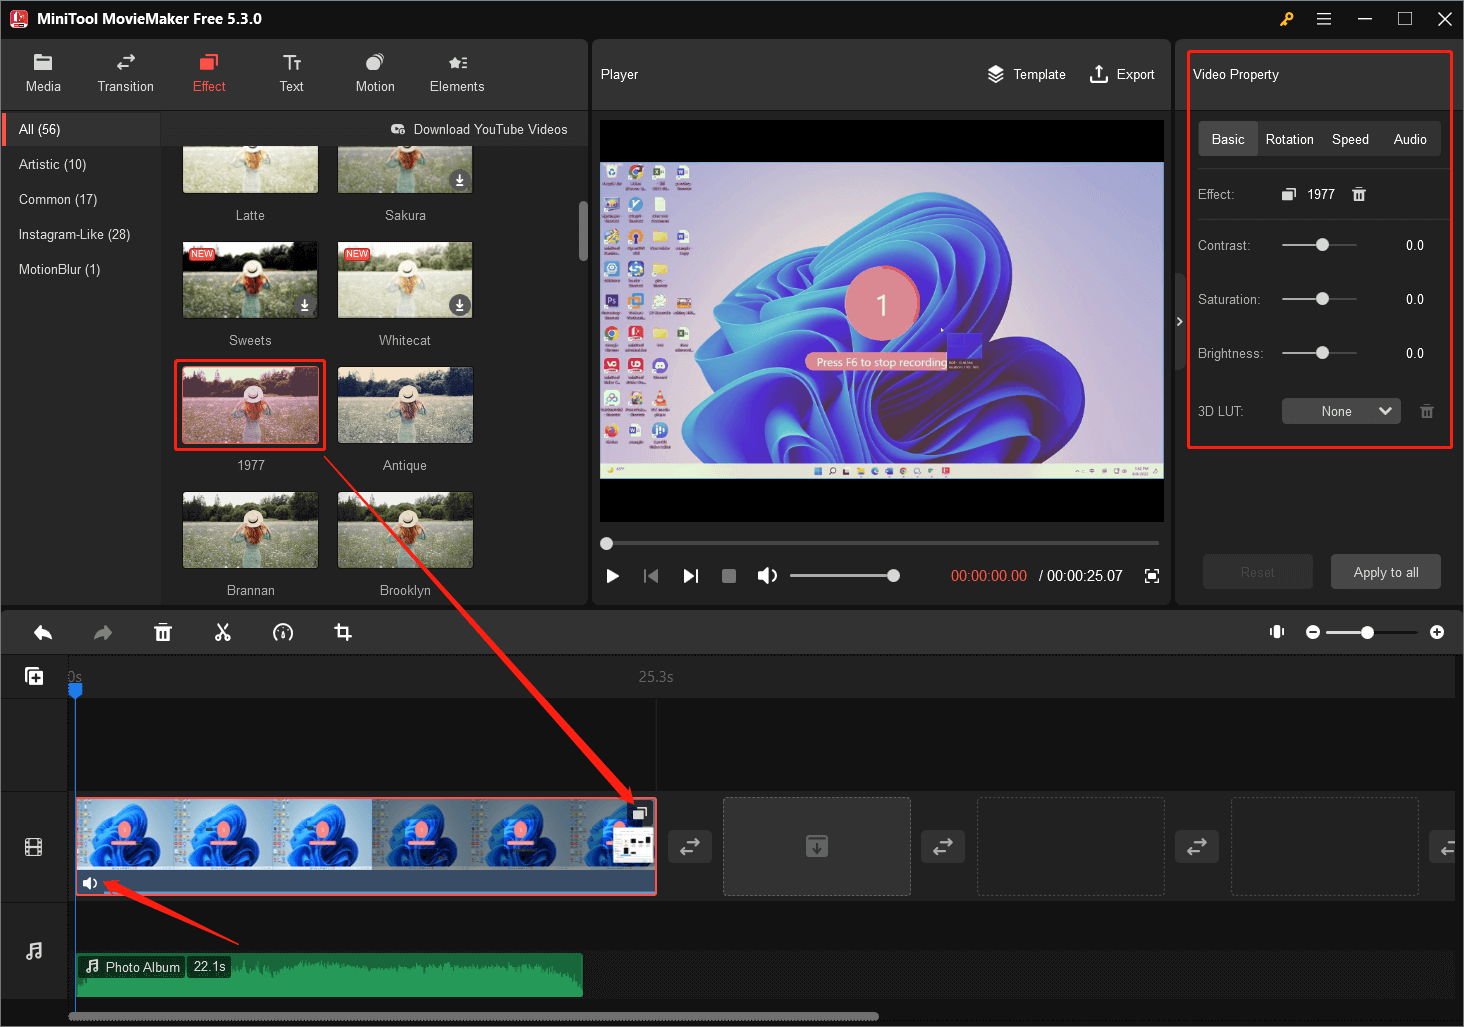Go to next frame
The height and width of the screenshot is (1027, 1464).
690,576
